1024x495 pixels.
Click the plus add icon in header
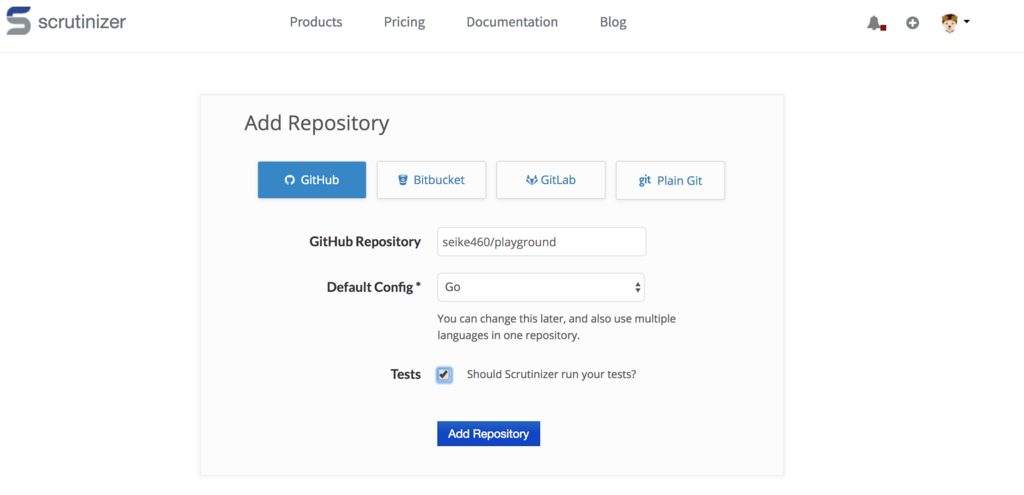(912, 23)
